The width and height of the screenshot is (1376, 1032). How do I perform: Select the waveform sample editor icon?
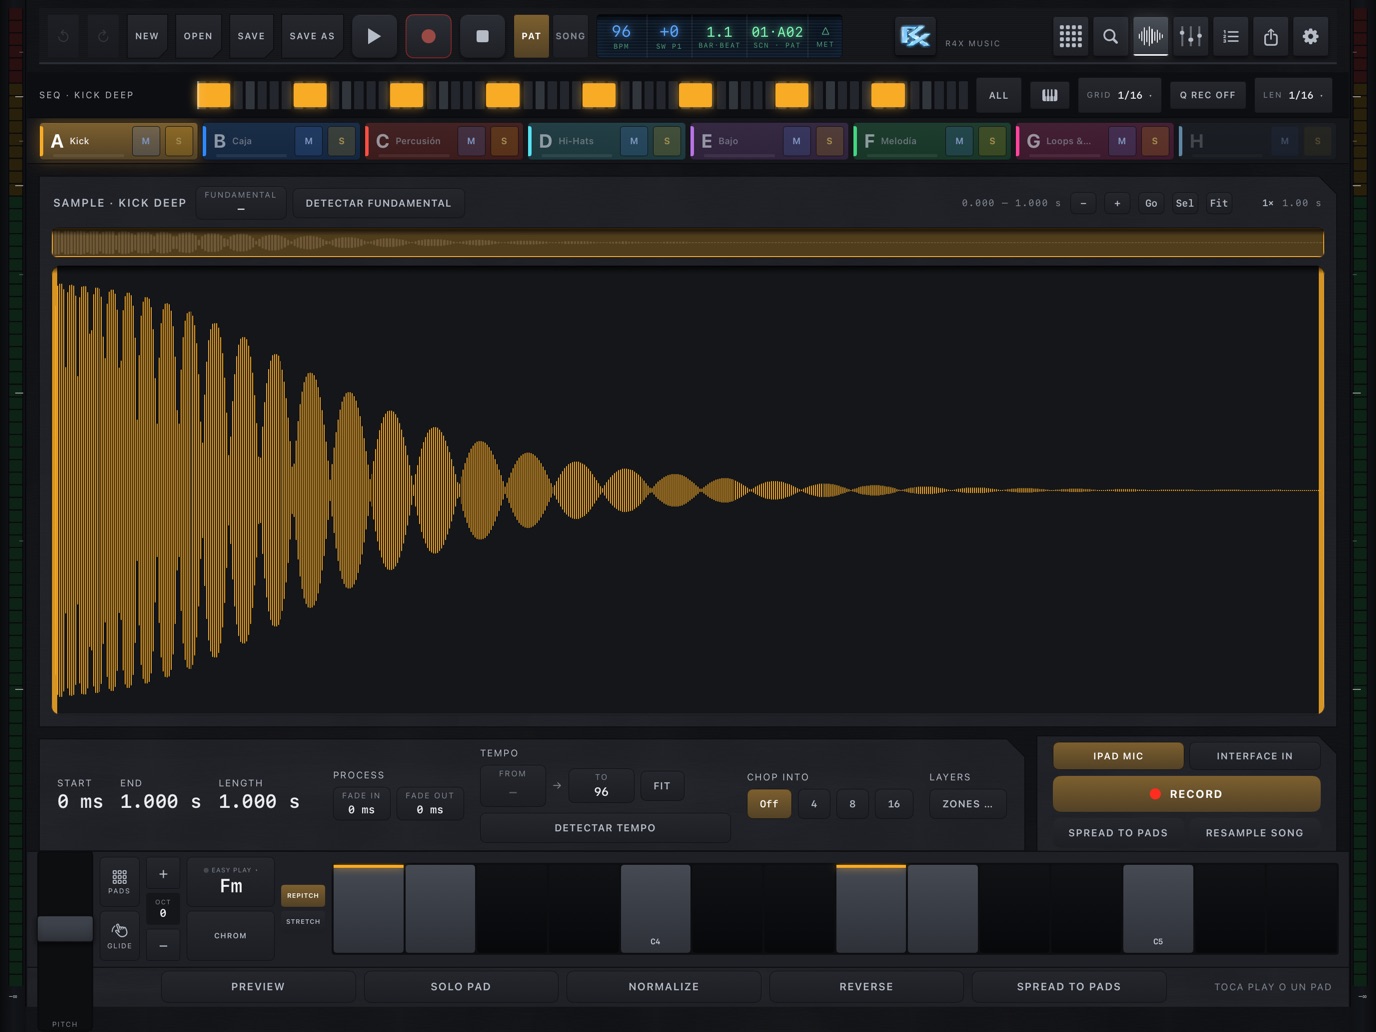1151,36
